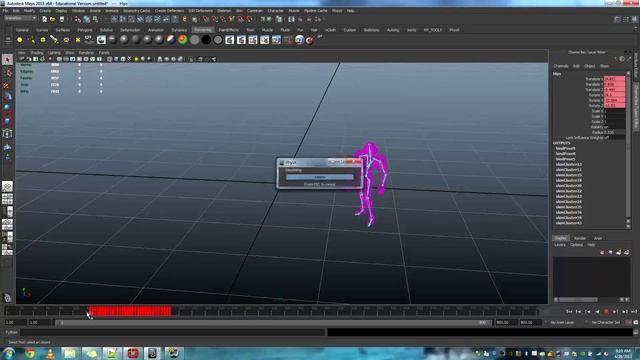Viewport: 640px width, 360px height.
Task: Click the Visibility channel label
Action: coord(596,127)
